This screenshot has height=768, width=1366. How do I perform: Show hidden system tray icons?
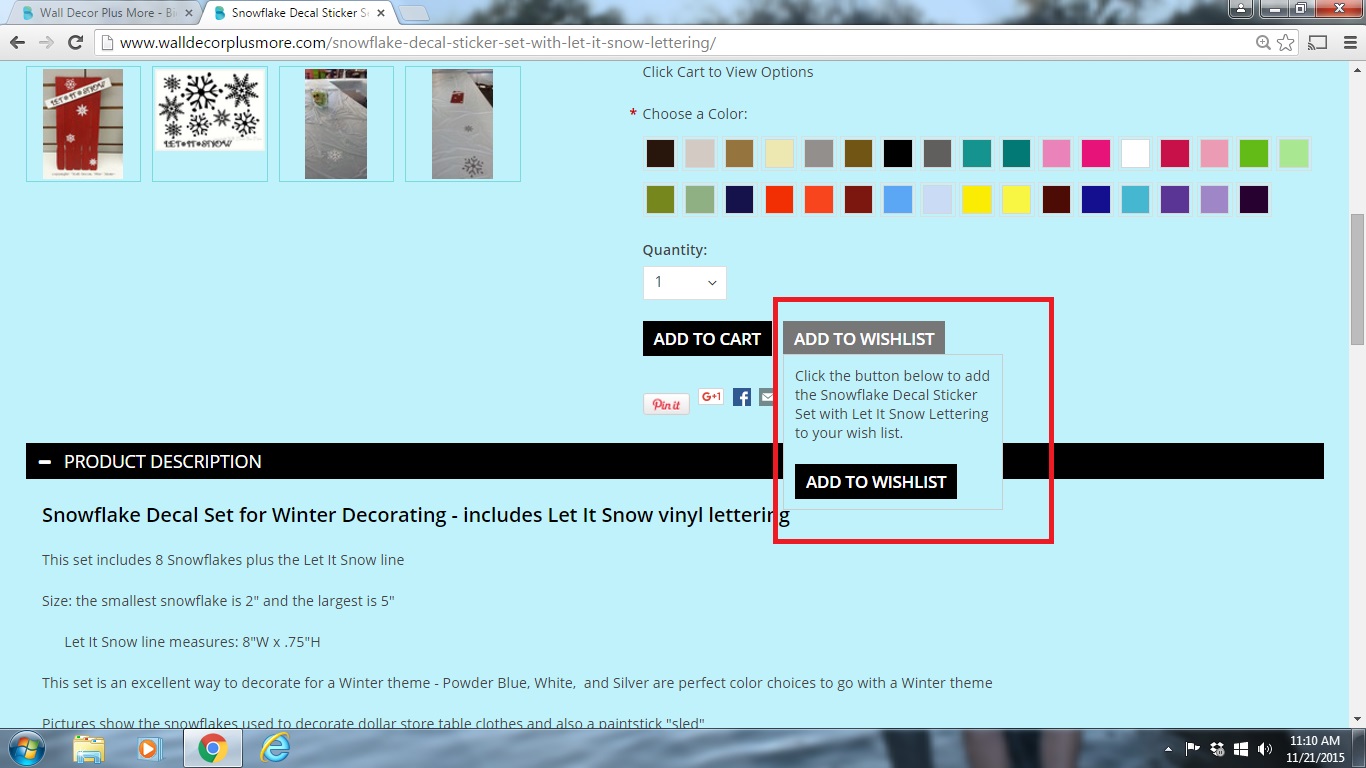click(x=1168, y=749)
